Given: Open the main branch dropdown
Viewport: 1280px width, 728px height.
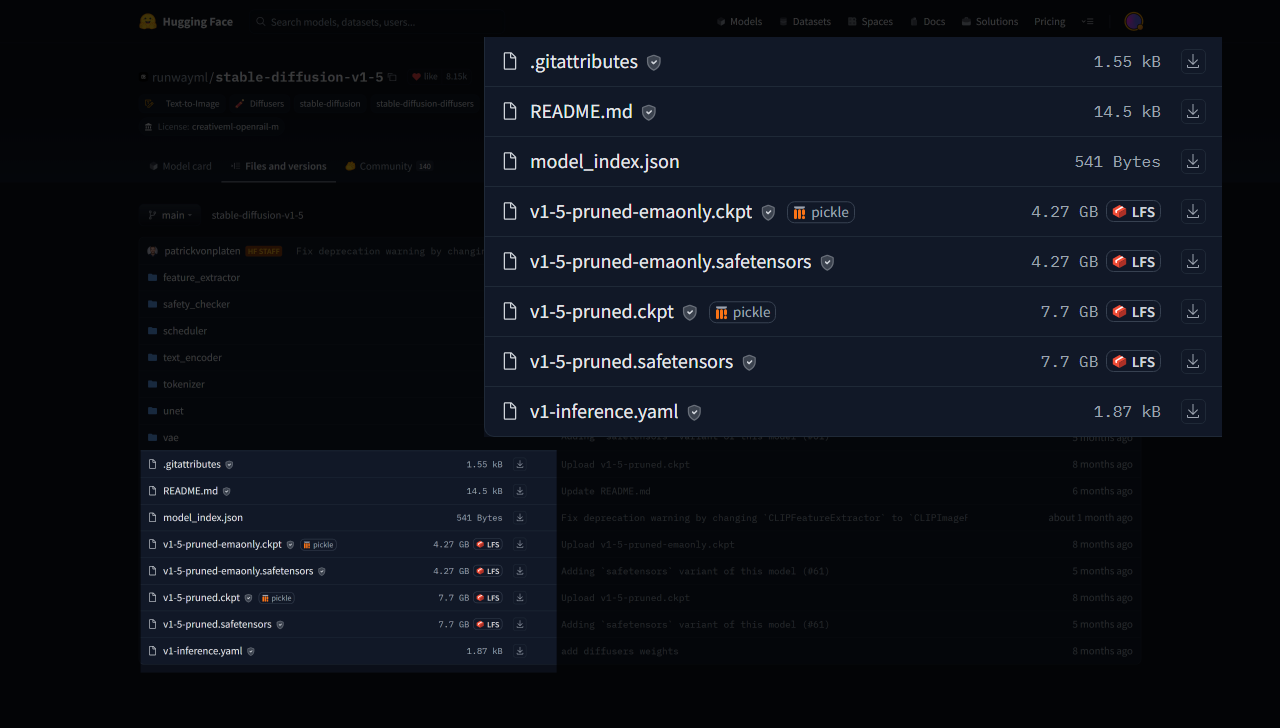Looking at the screenshot, I should pyautogui.click(x=171, y=215).
